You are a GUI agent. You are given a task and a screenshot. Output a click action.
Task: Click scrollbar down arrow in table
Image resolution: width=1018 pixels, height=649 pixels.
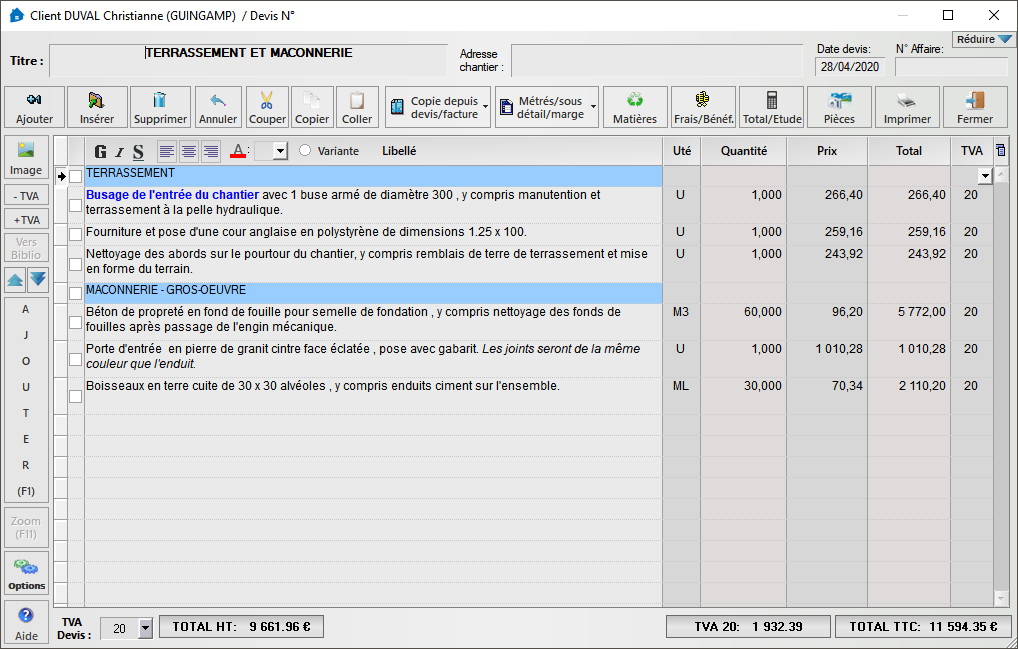(1002, 598)
